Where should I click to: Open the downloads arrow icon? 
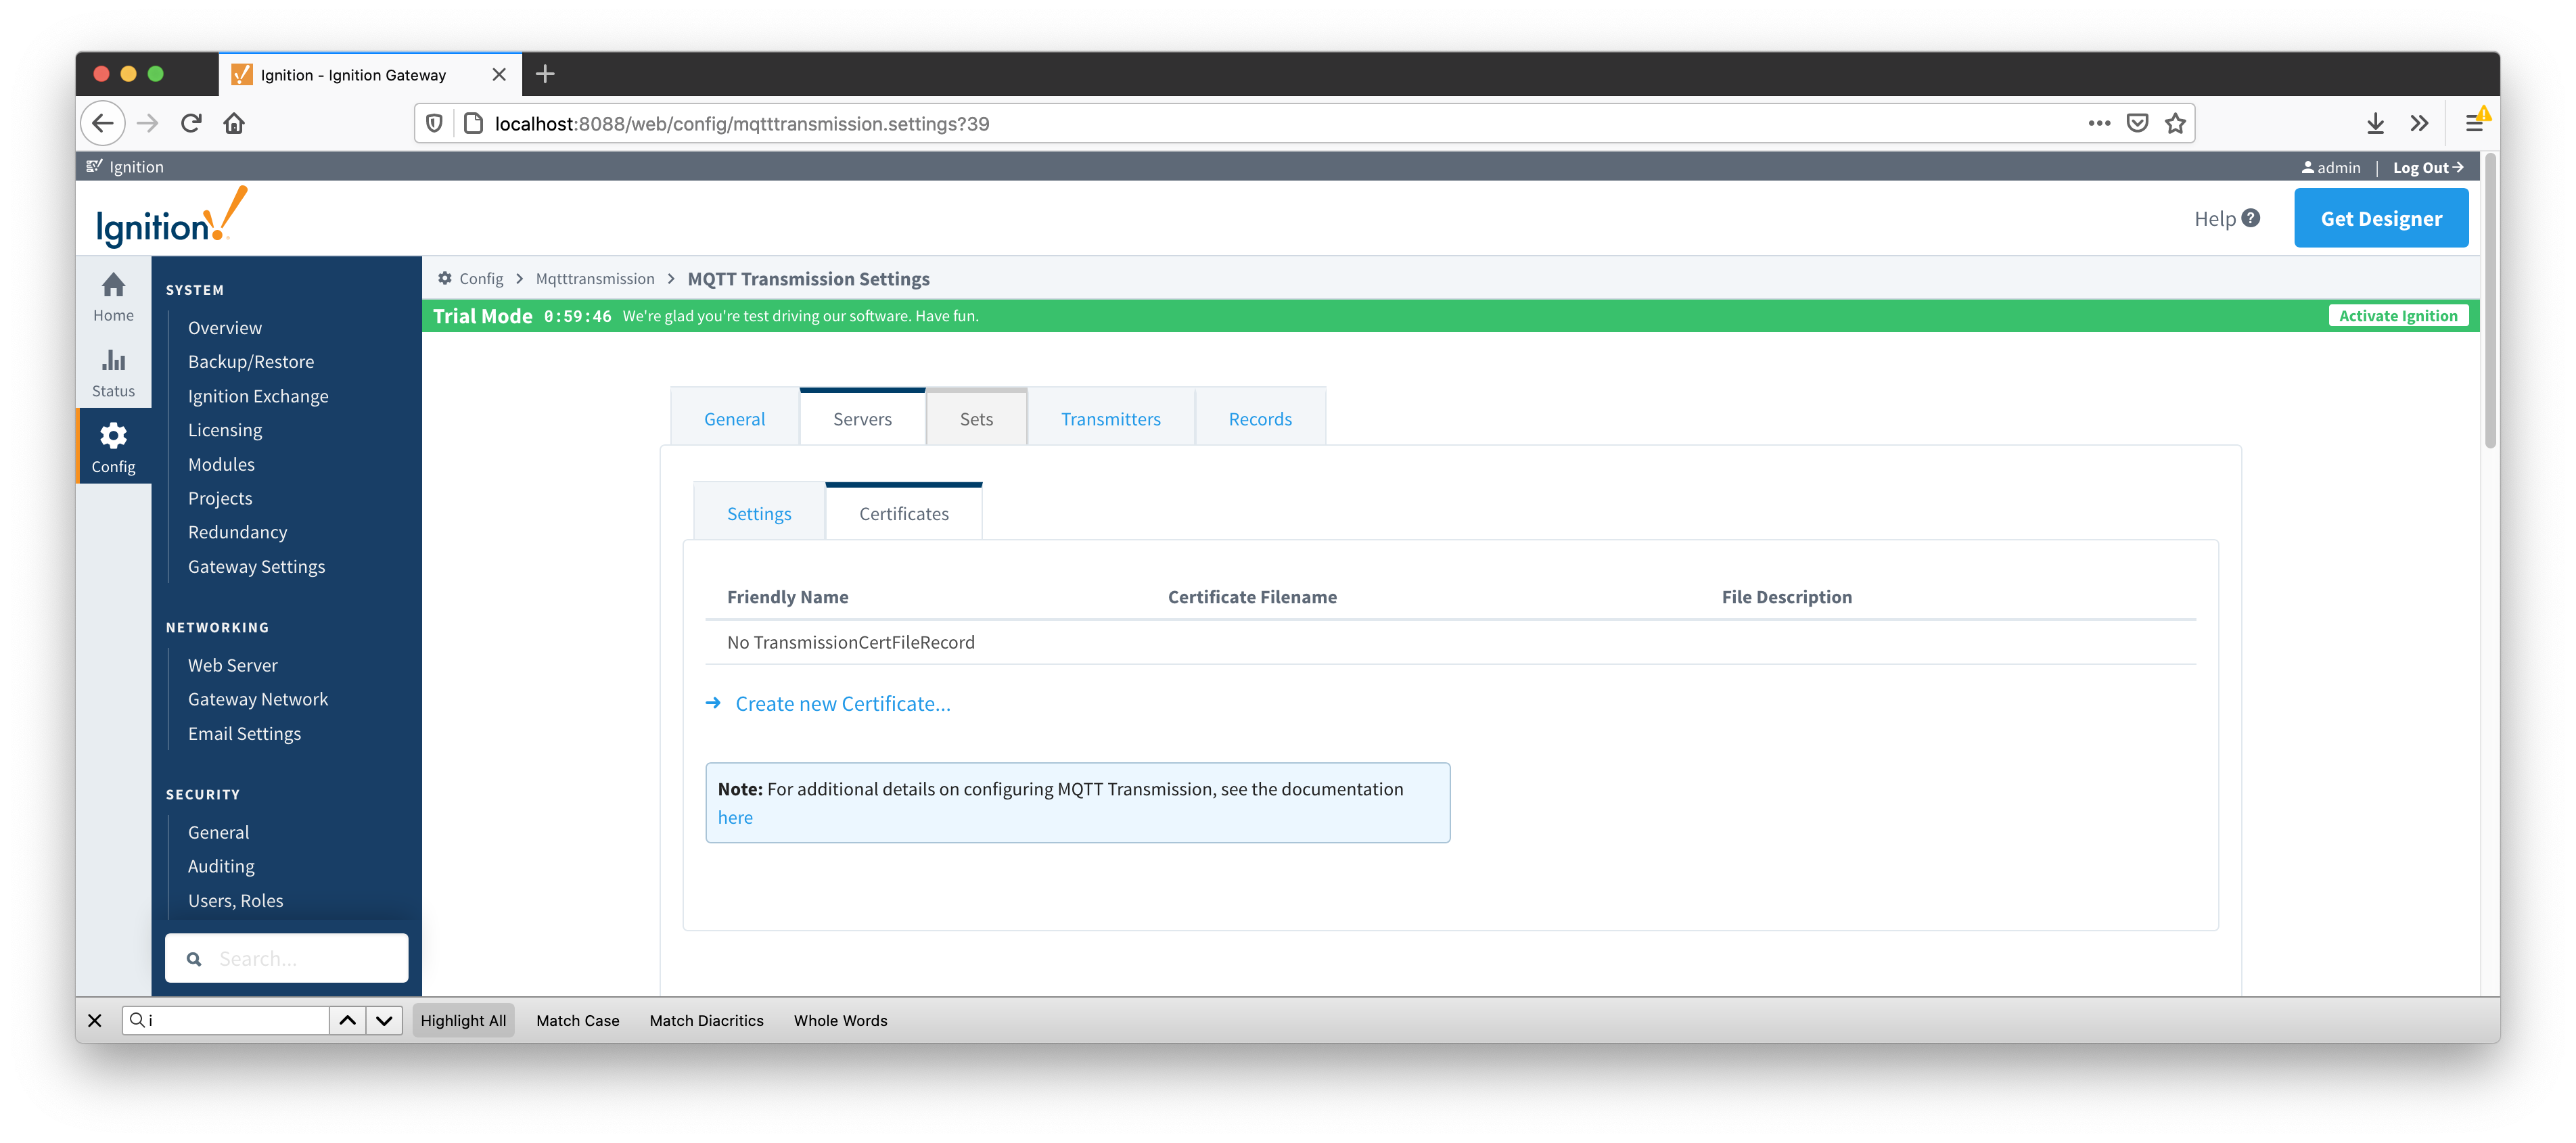pyautogui.click(x=2376, y=123)
